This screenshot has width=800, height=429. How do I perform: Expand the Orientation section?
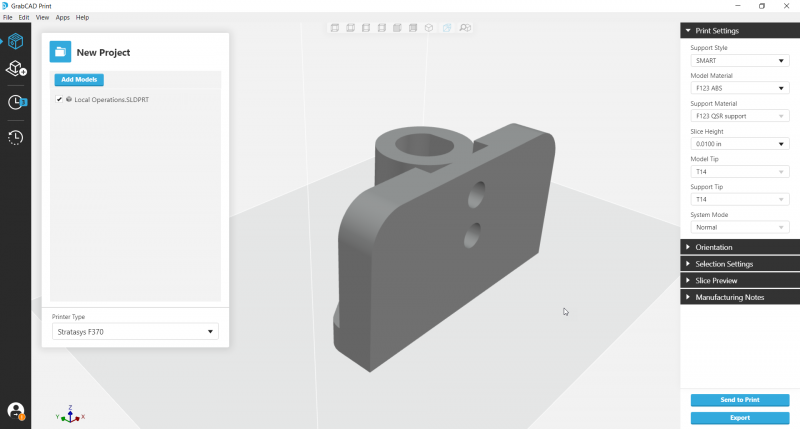(740, 247)
